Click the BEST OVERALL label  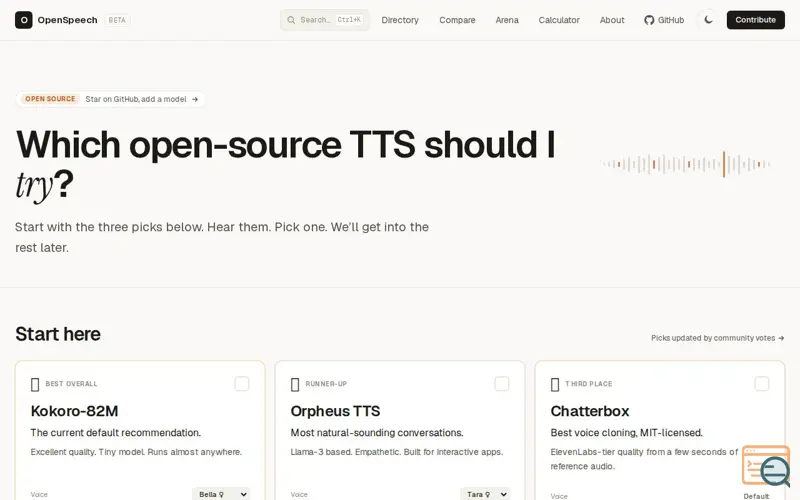pyautogui.click(x=71, y=384)
